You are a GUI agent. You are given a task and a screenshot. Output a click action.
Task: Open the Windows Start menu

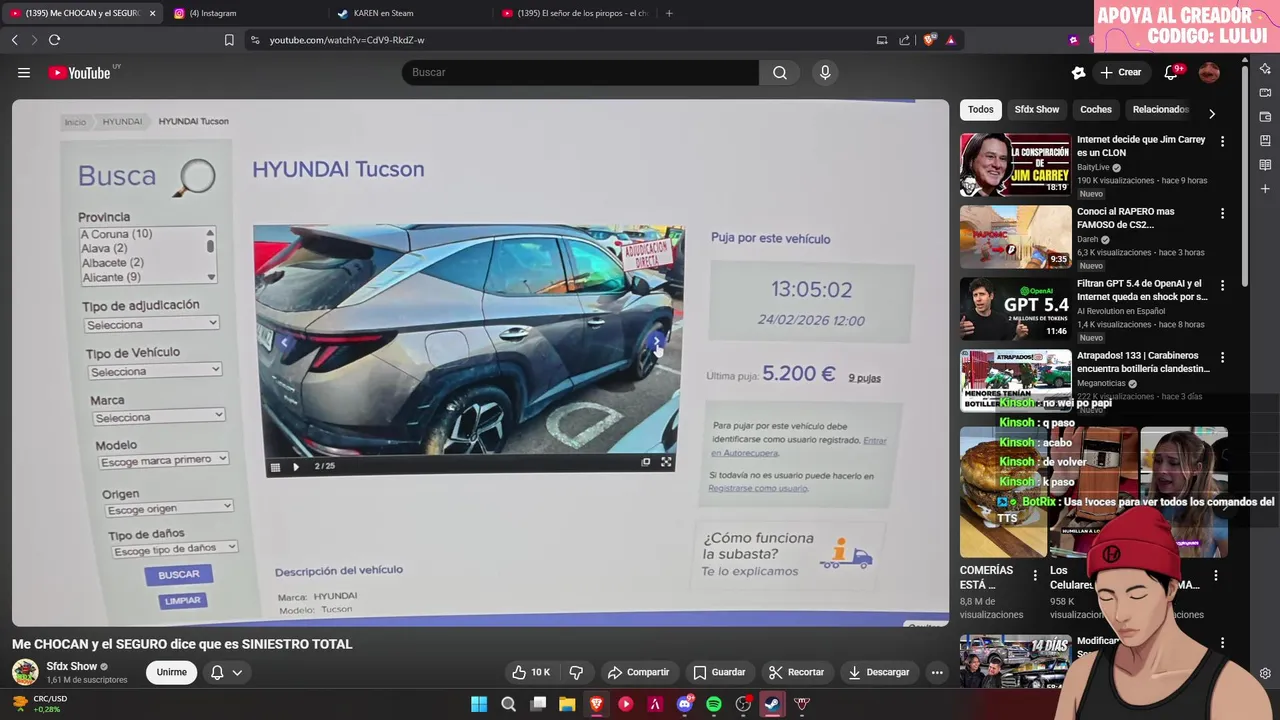[x=479, y=704]
